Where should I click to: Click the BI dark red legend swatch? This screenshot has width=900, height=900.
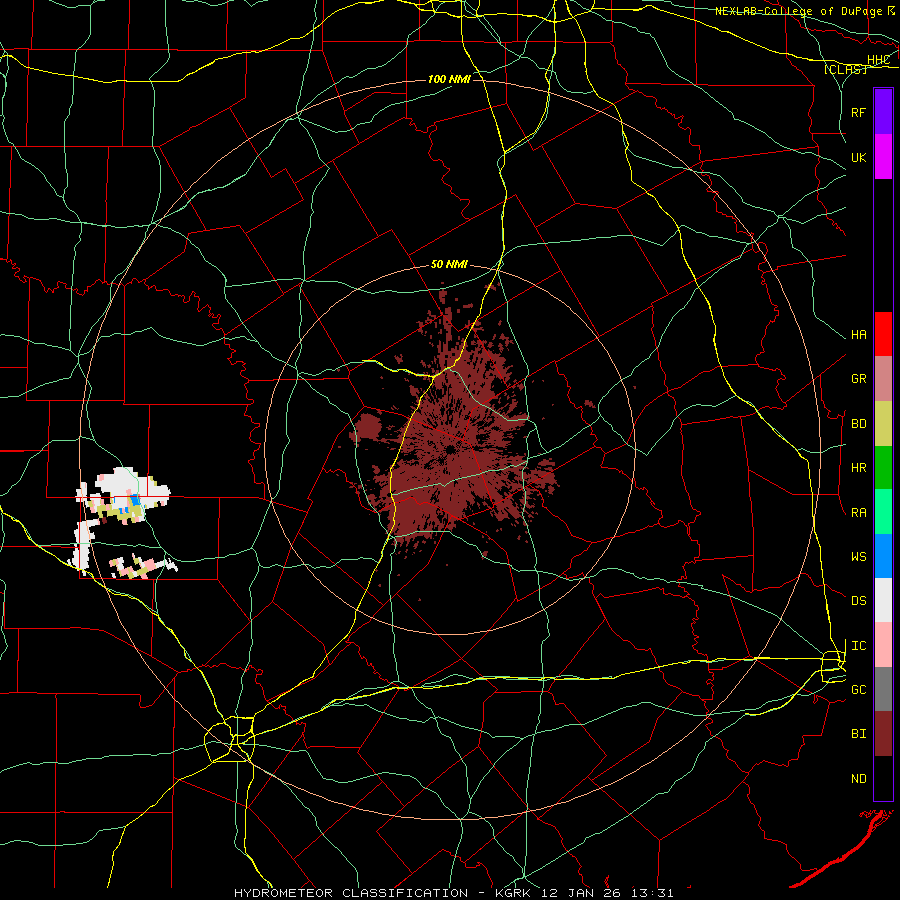(883, 734)
